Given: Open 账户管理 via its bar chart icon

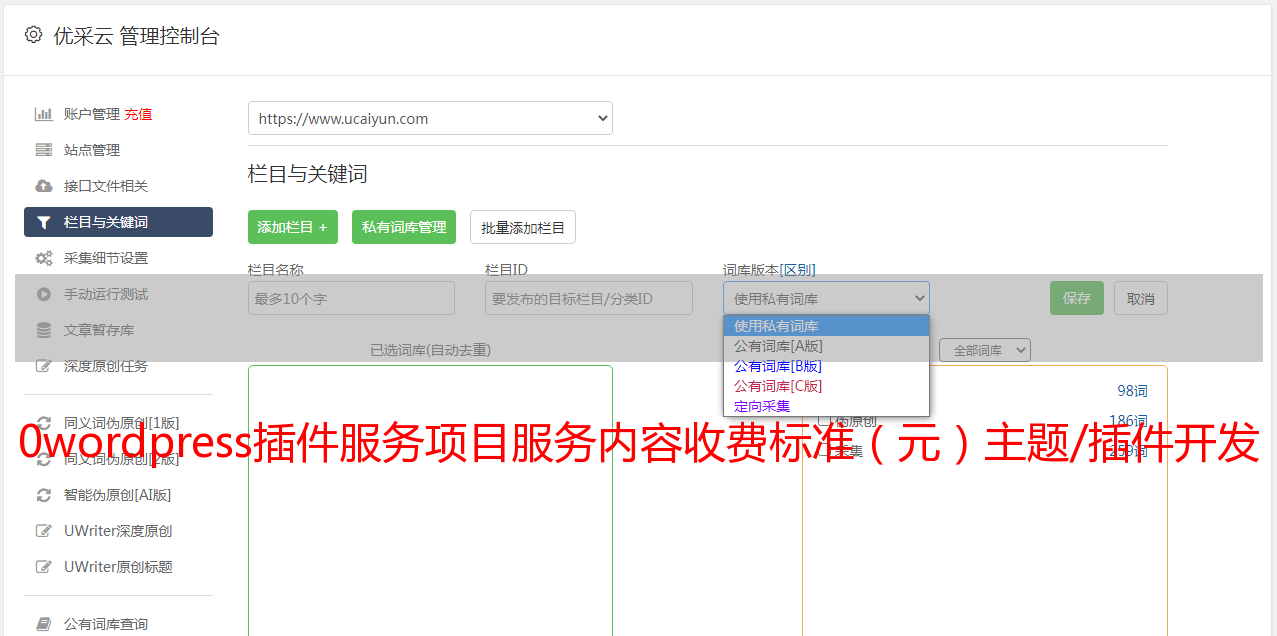Looking at the screenshot, I should [43, 114].
